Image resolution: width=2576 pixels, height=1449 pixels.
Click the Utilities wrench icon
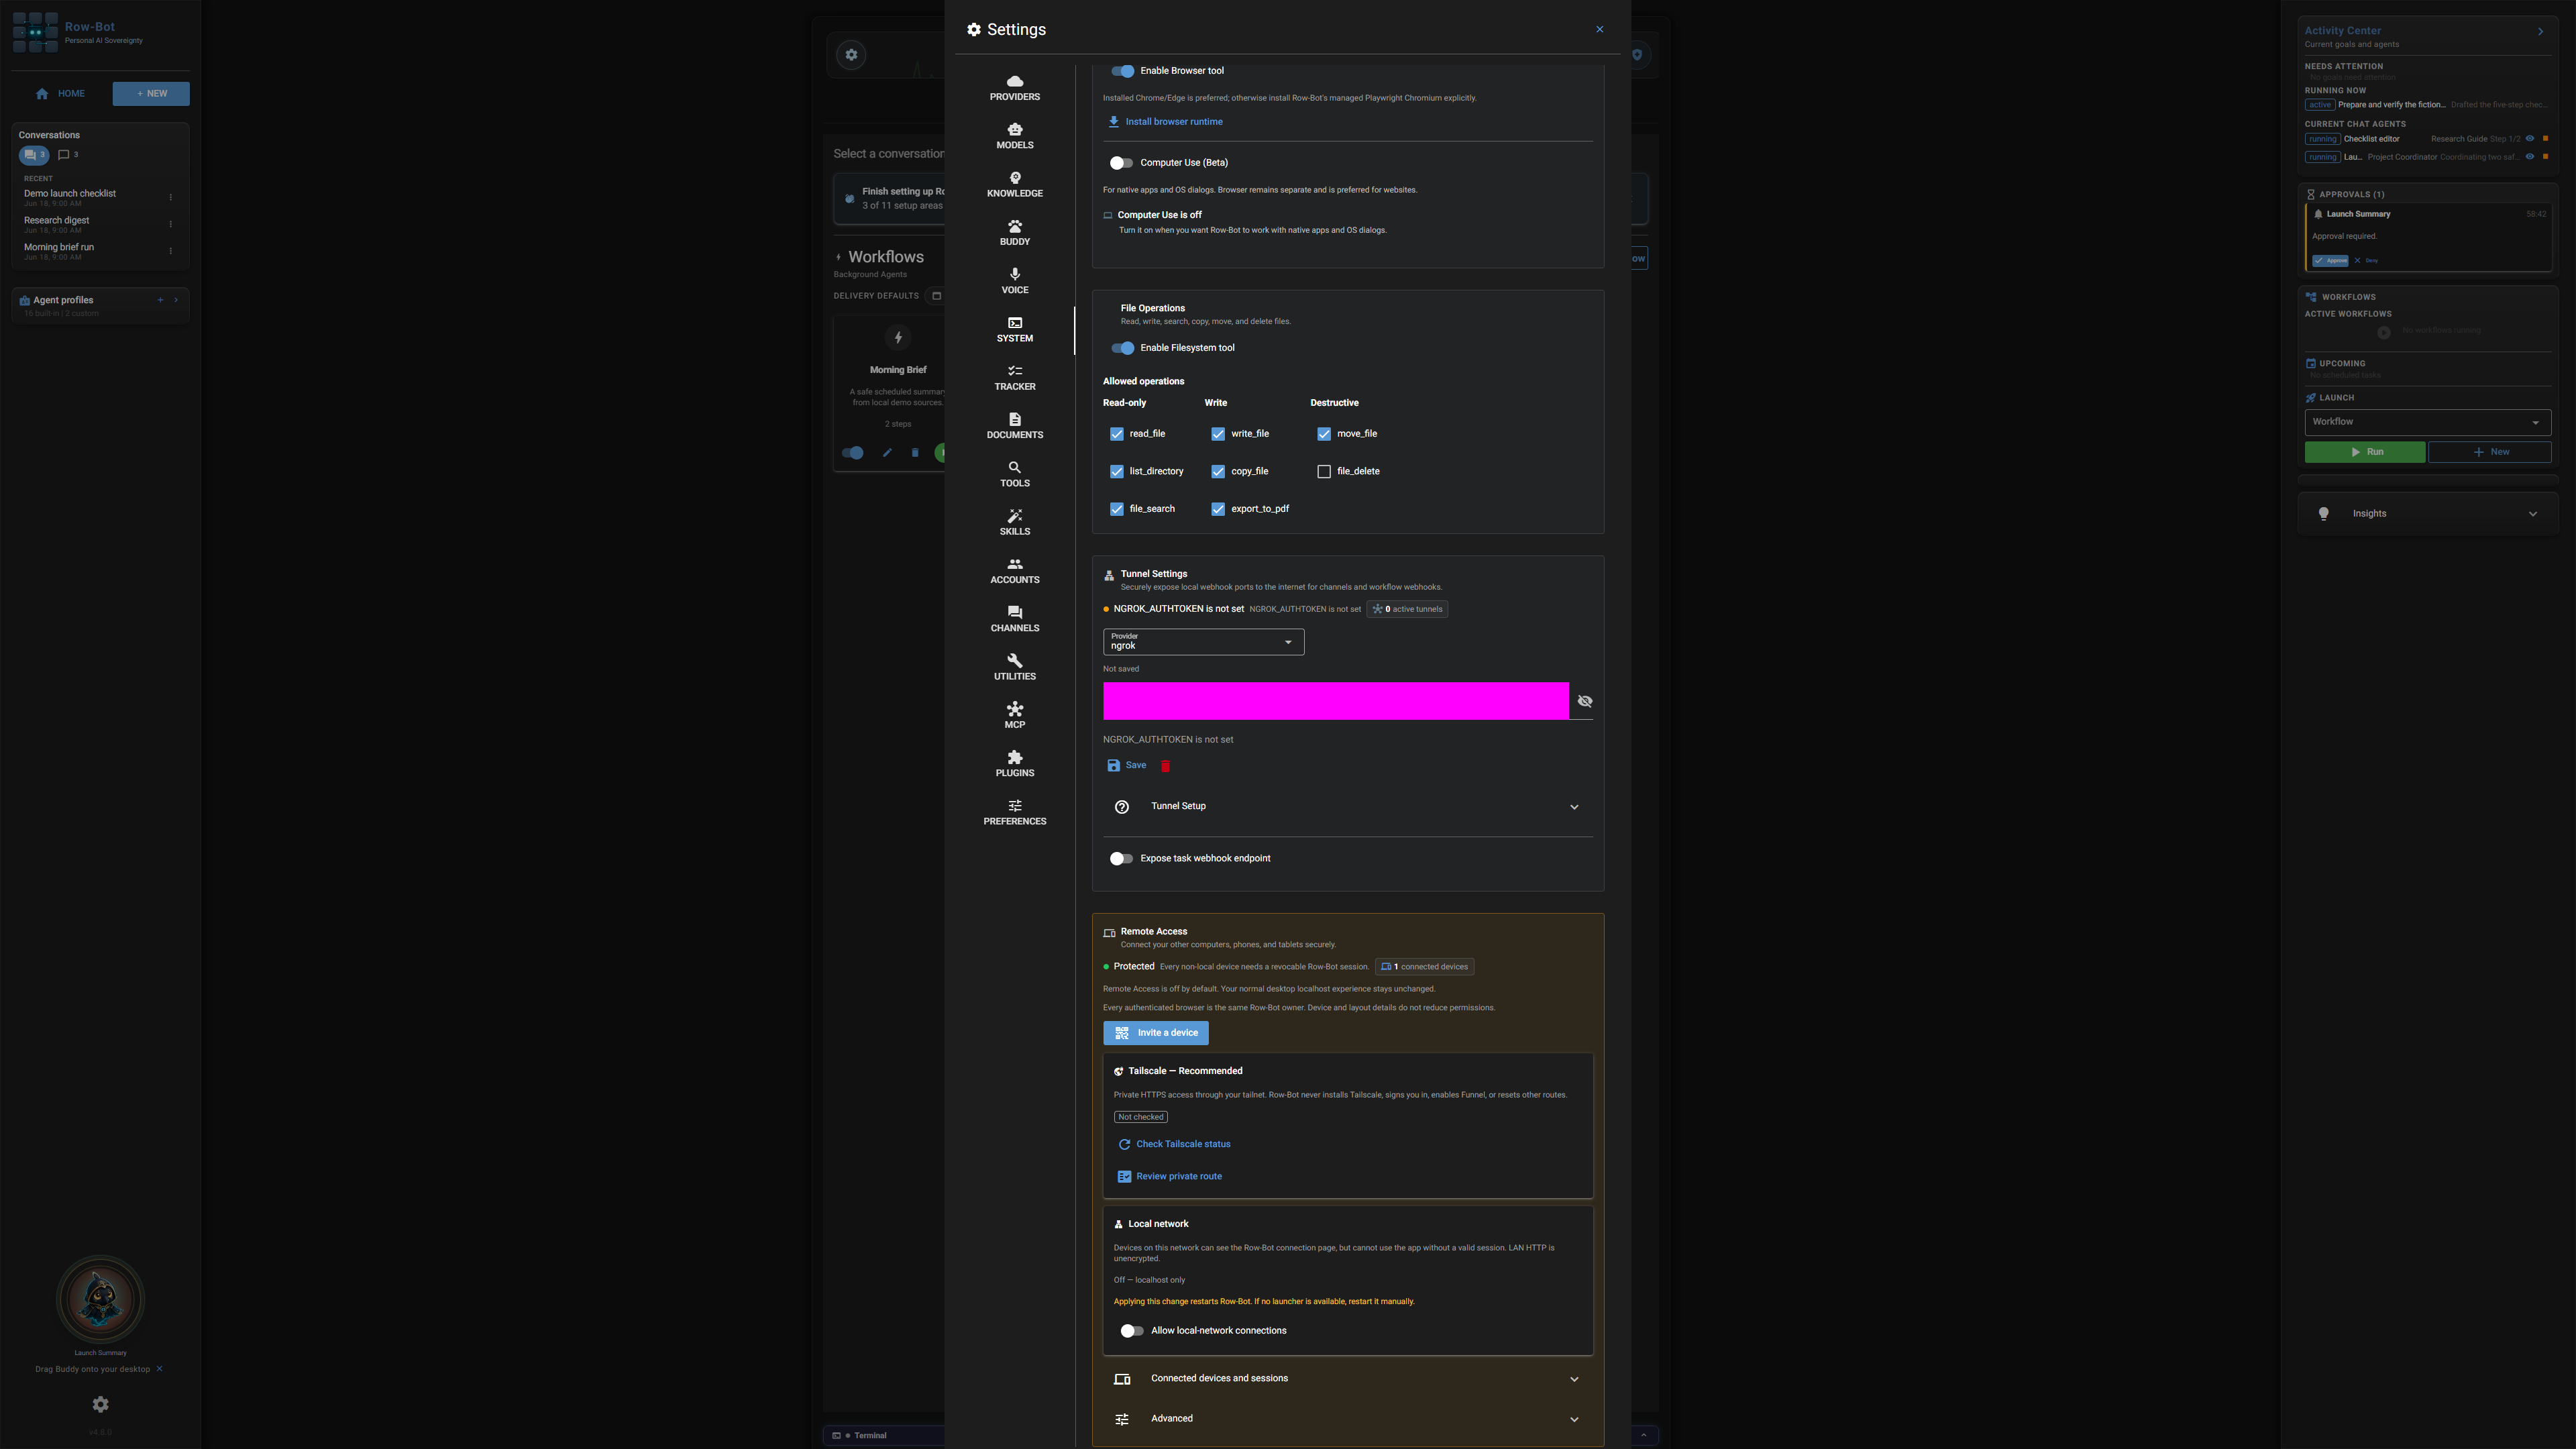pos(1014,660)
